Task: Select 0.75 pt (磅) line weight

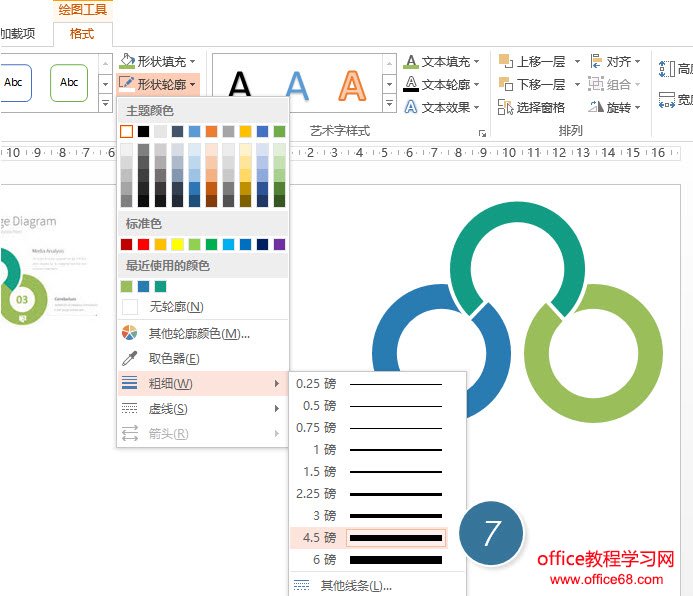Action: 369,428
